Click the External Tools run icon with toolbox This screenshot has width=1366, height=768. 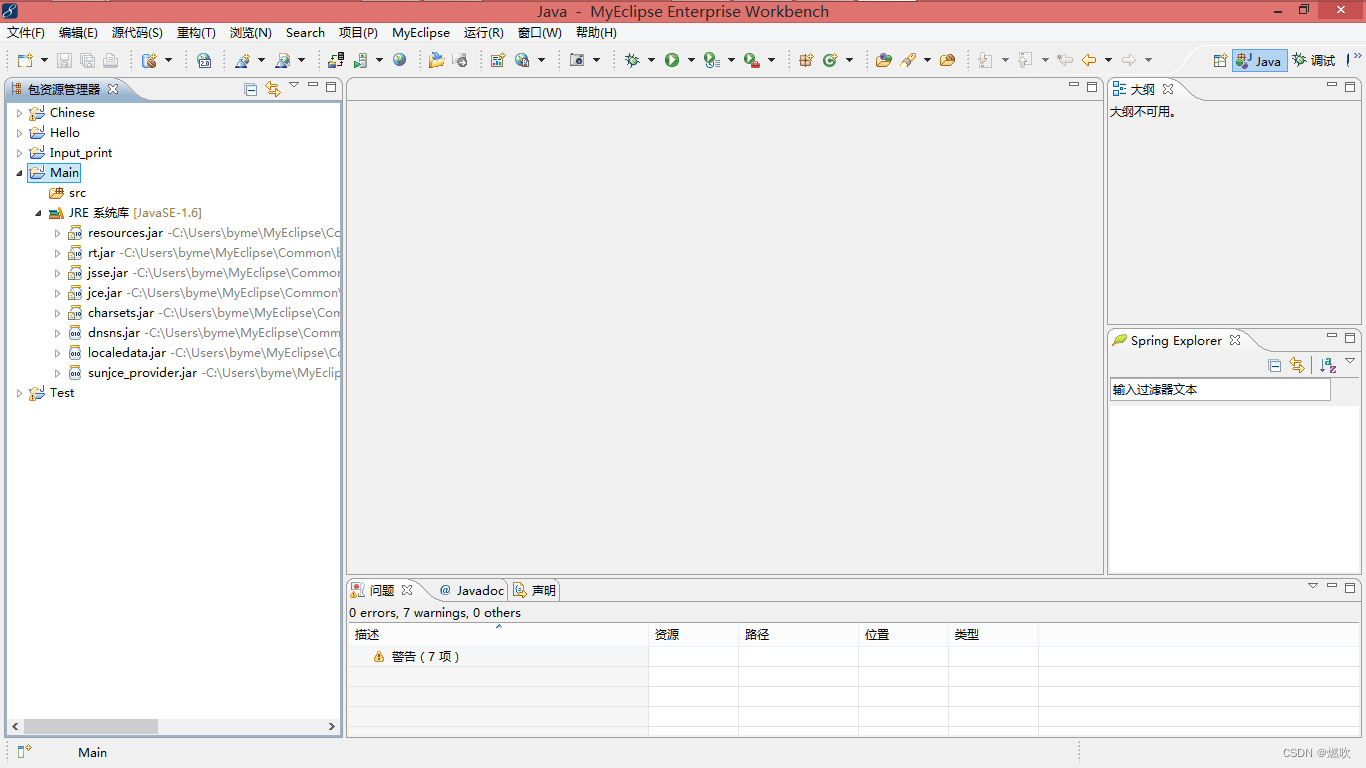pyautogui.click(x=752, y=60)
